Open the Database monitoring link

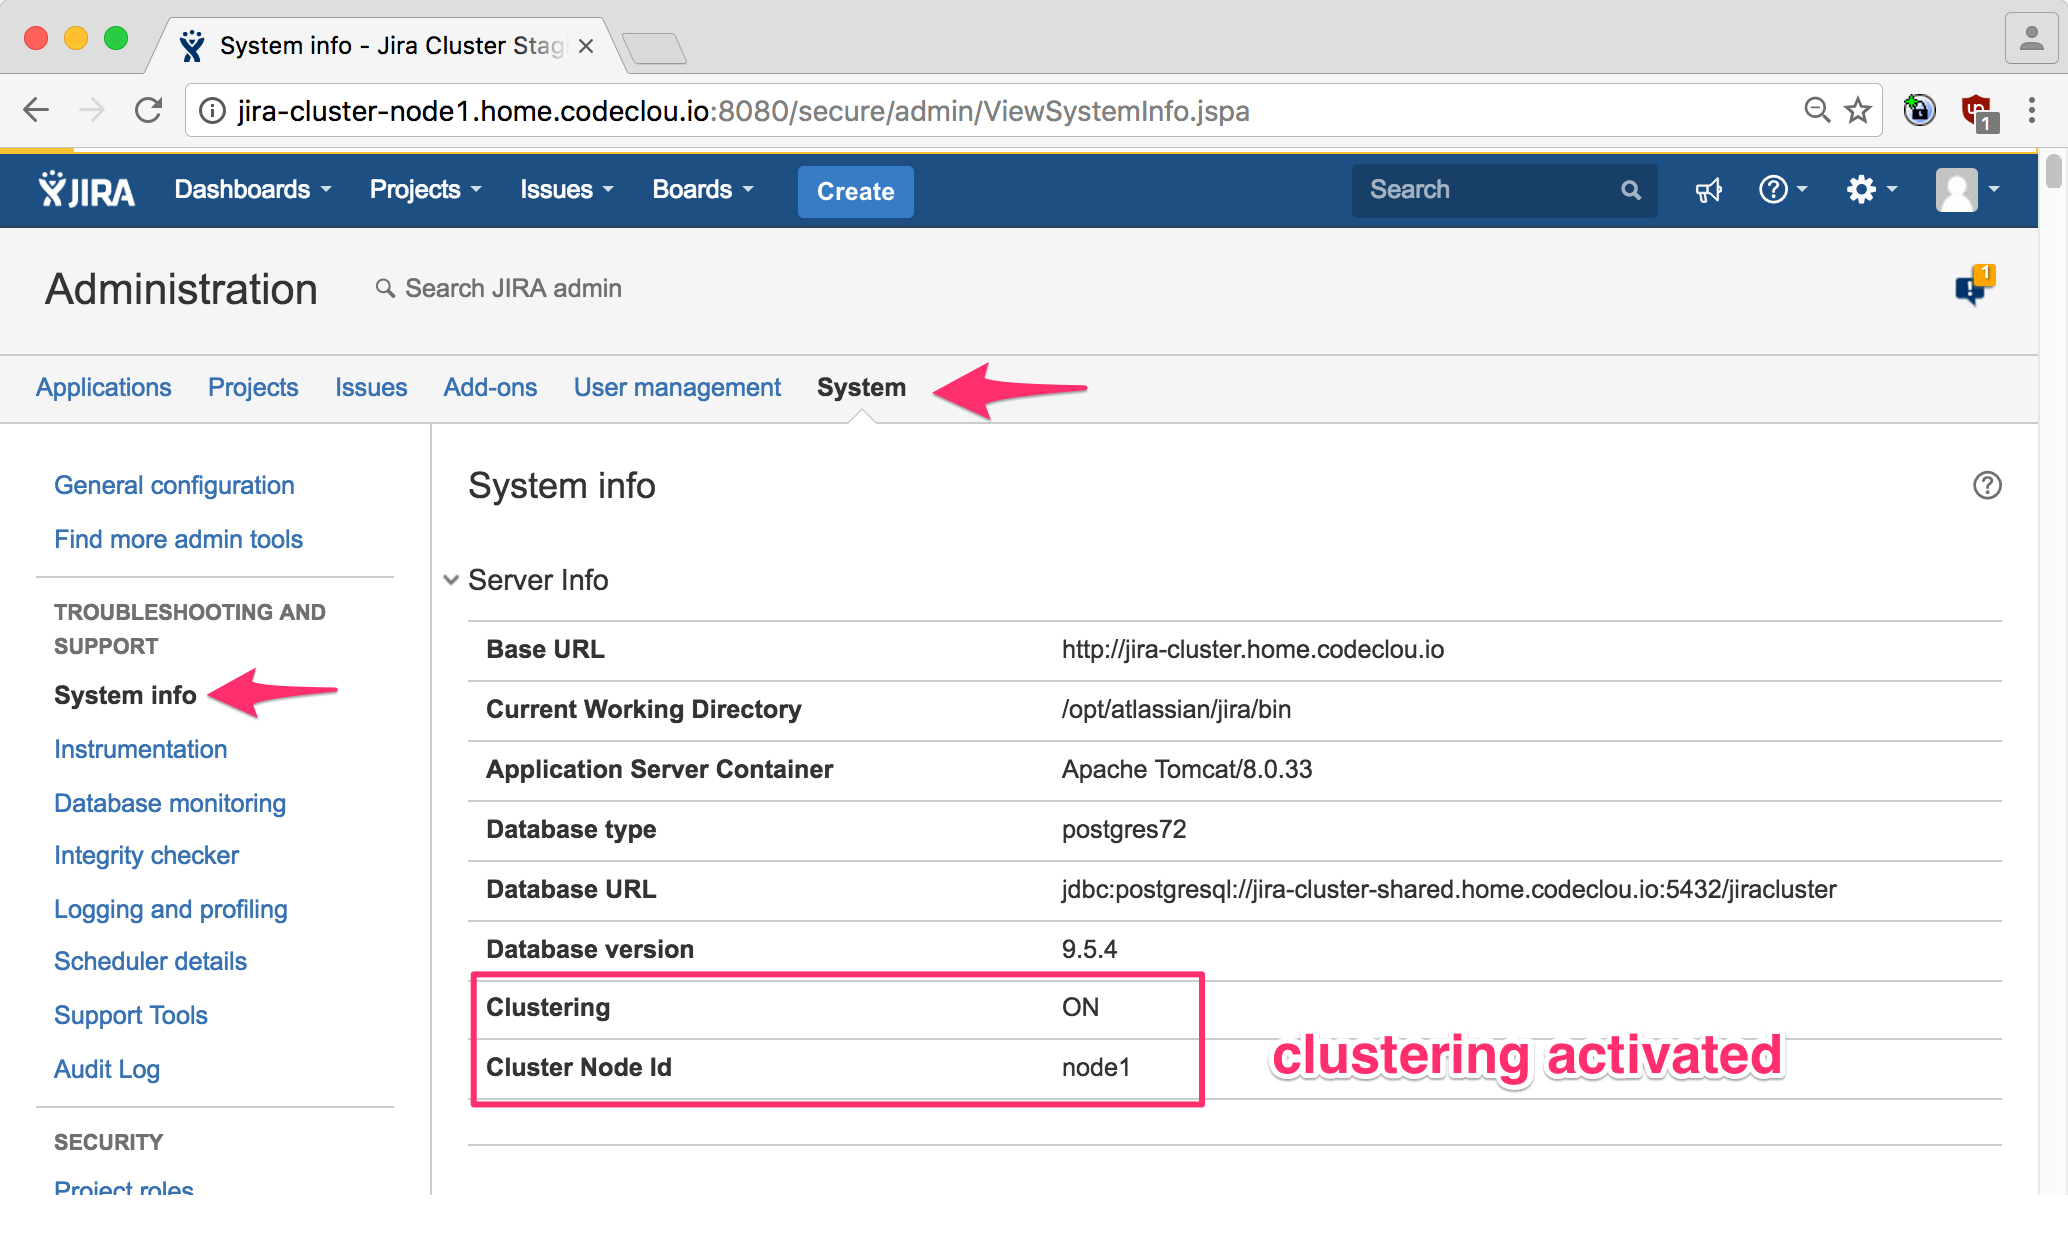point(169,803)
